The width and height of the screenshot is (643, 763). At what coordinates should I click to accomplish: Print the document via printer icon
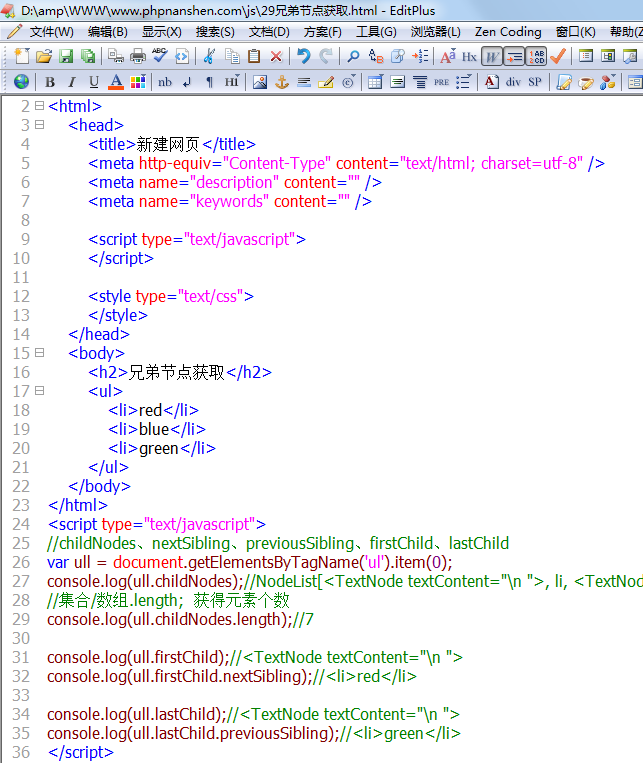[138, 56]
